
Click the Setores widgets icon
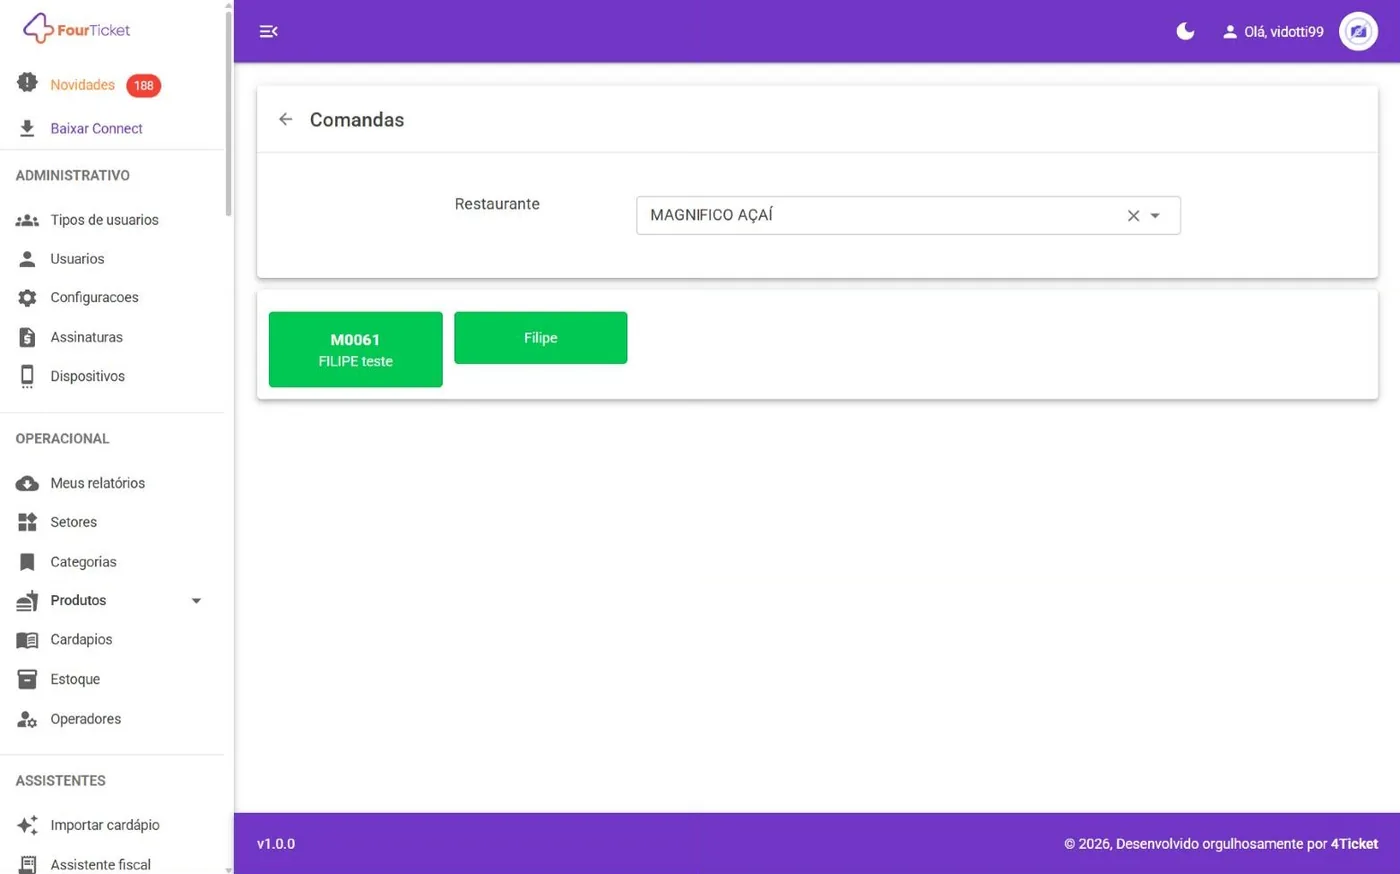pyautogui.click(x=27, y=522)
